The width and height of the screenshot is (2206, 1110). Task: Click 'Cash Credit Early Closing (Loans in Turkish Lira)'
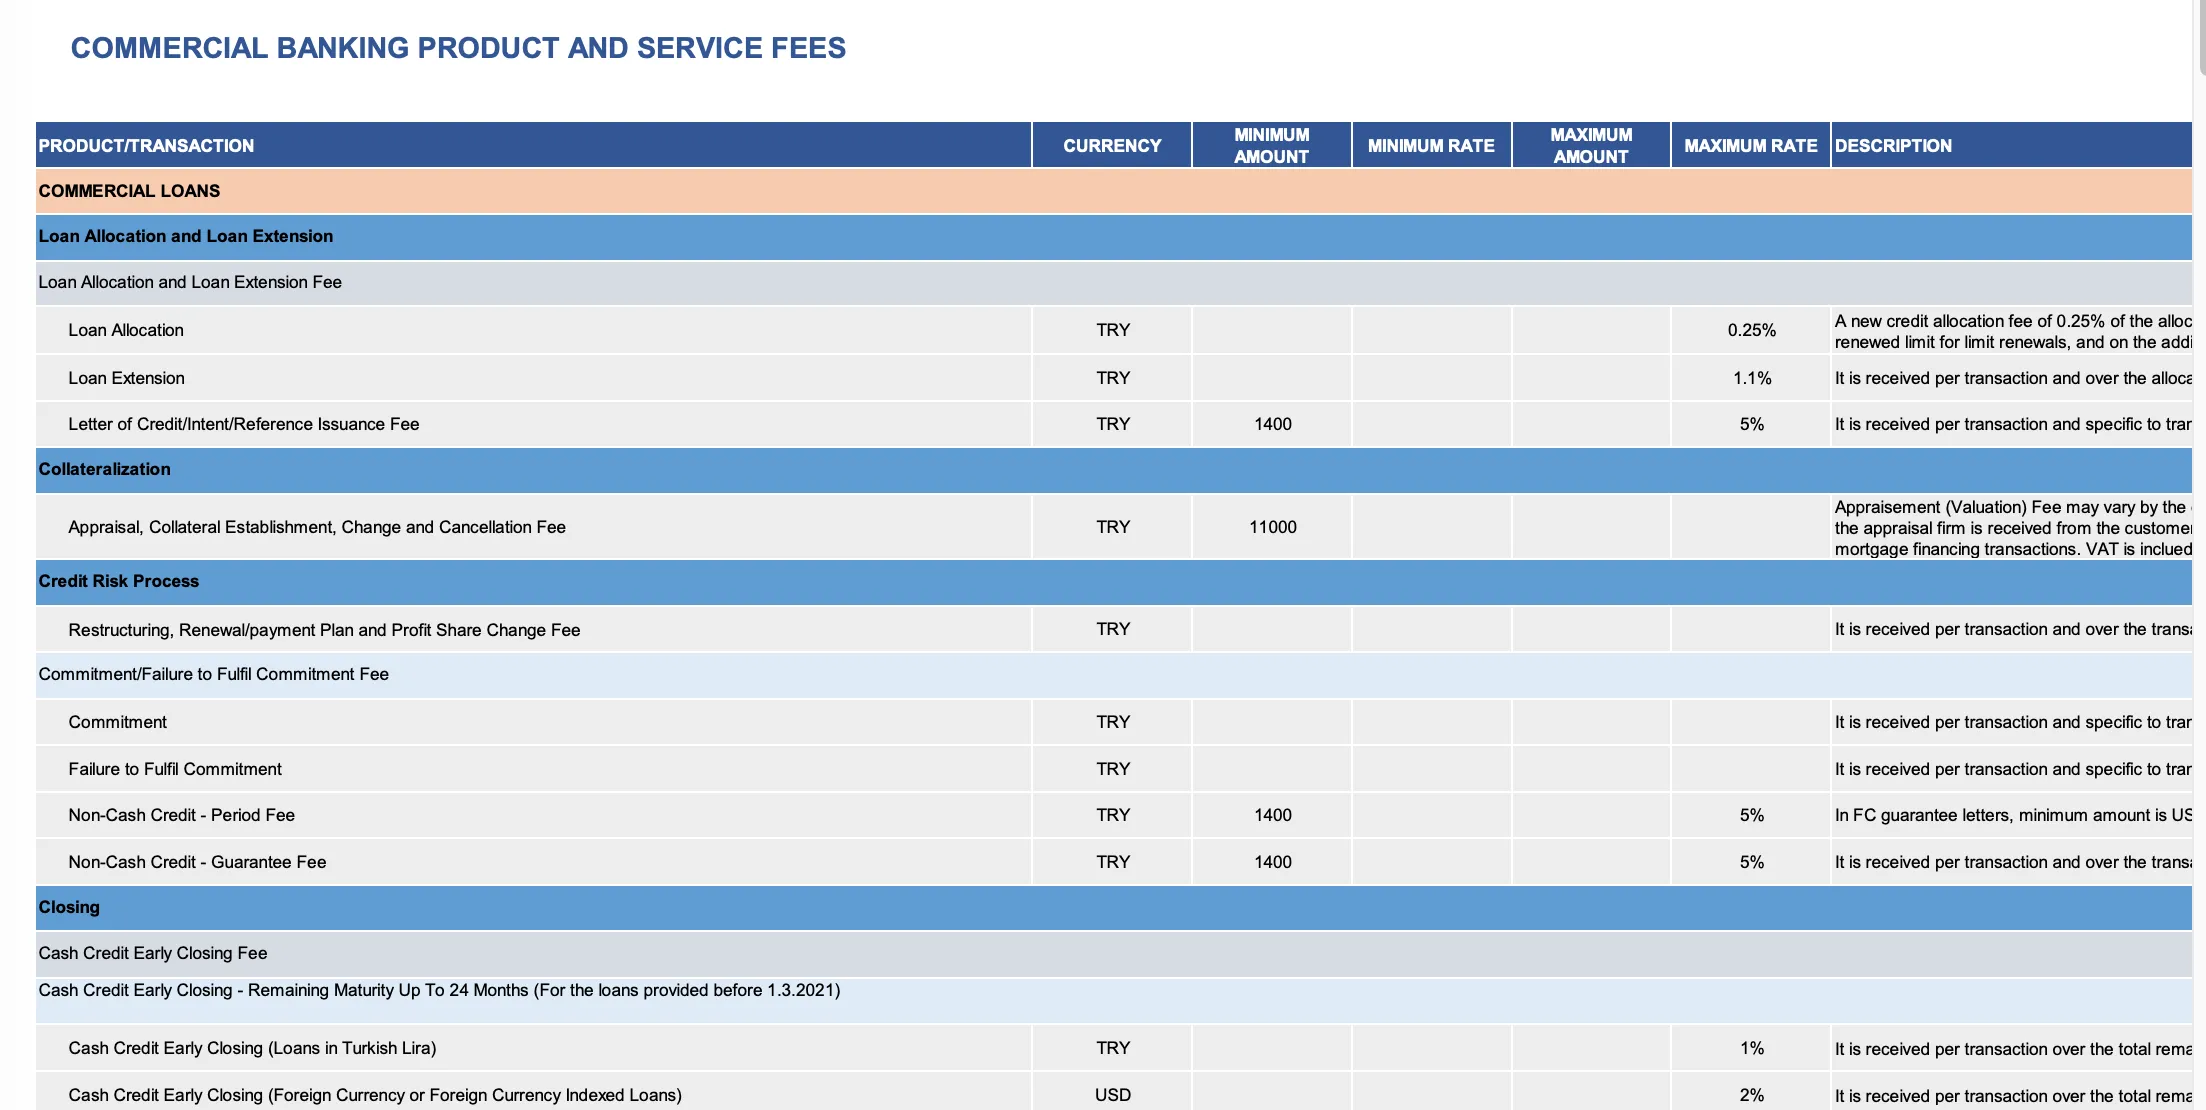252,1048
